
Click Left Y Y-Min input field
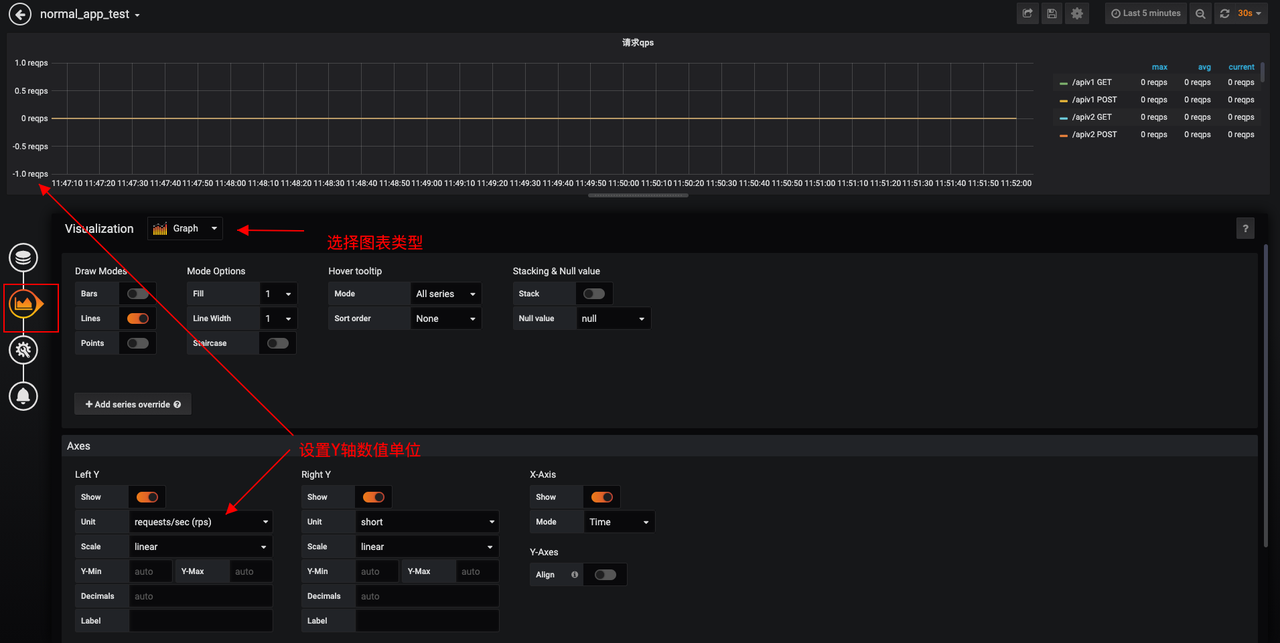(151, 571)
